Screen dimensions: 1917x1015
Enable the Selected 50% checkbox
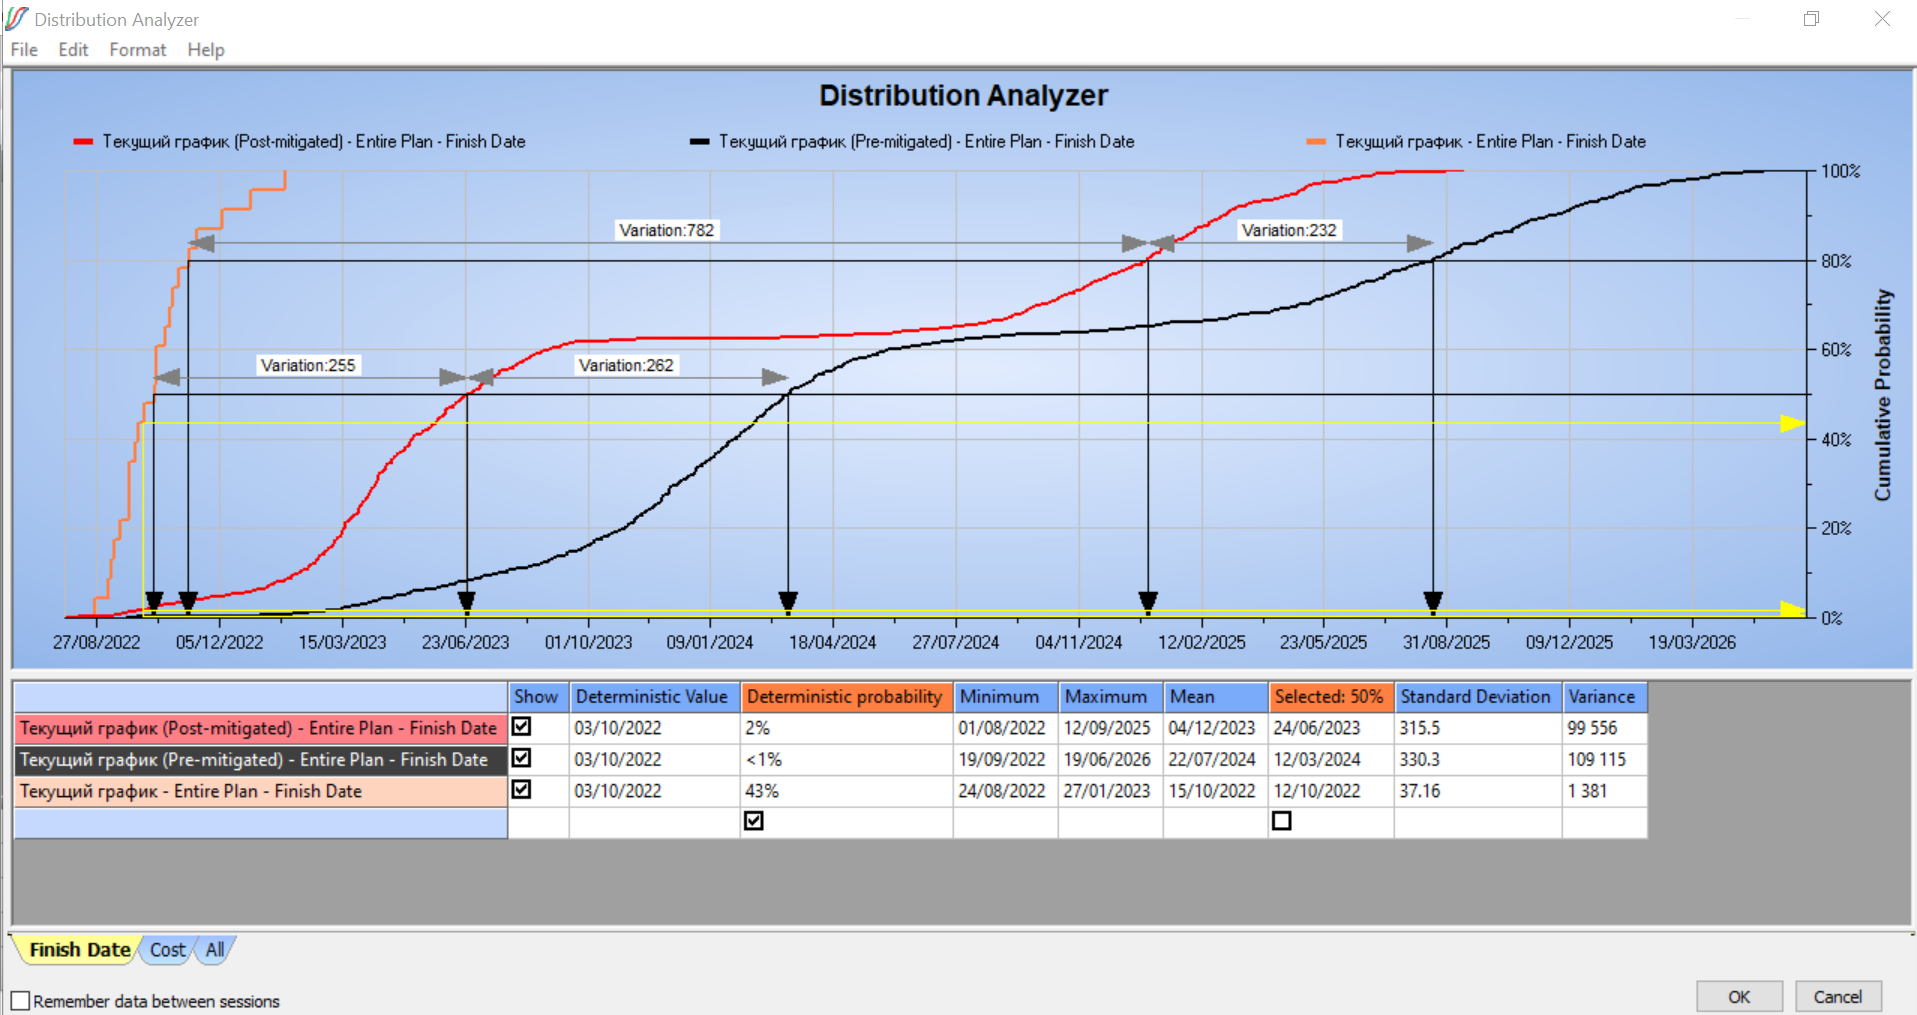point(1282,821)
